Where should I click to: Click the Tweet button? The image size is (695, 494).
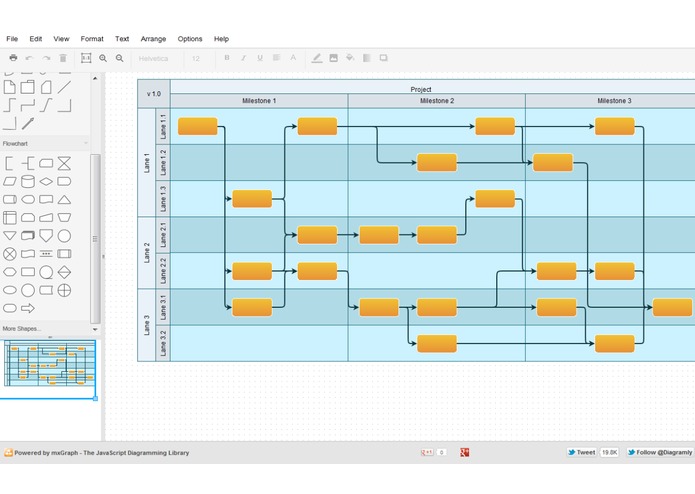[582, 452]
